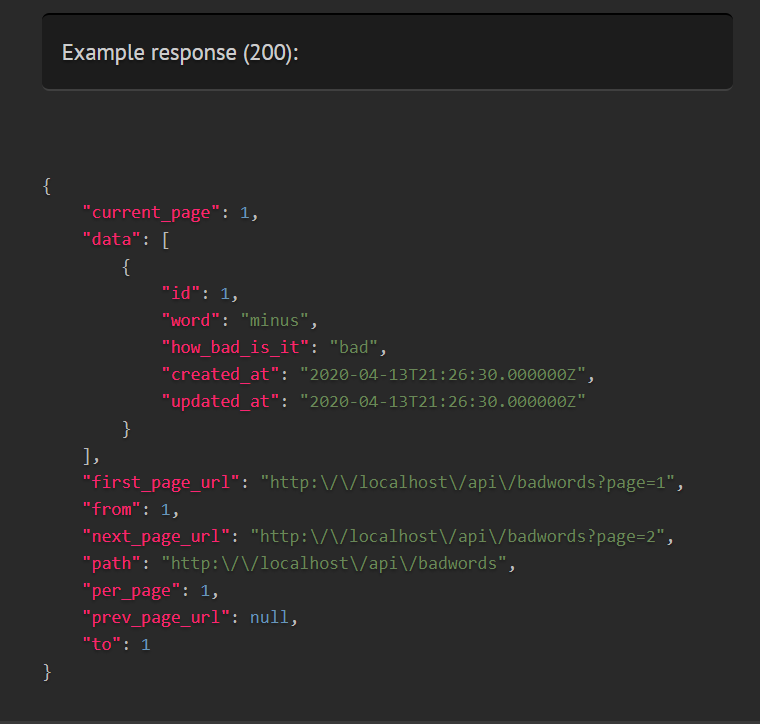This screenshot has height=724, width=760.
Task: Select the "current_page" key
Action: 152,213
